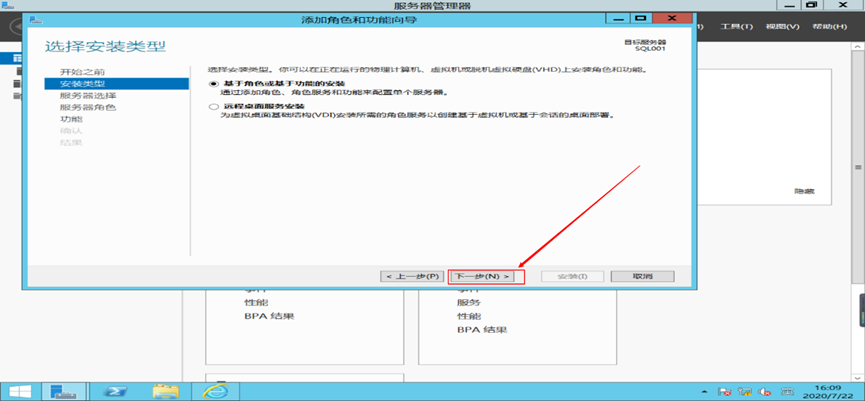Image resolution: width=865 pixels, height=401 pixels.
Task: Open File Explorer from taskbar
Action: 166,391
